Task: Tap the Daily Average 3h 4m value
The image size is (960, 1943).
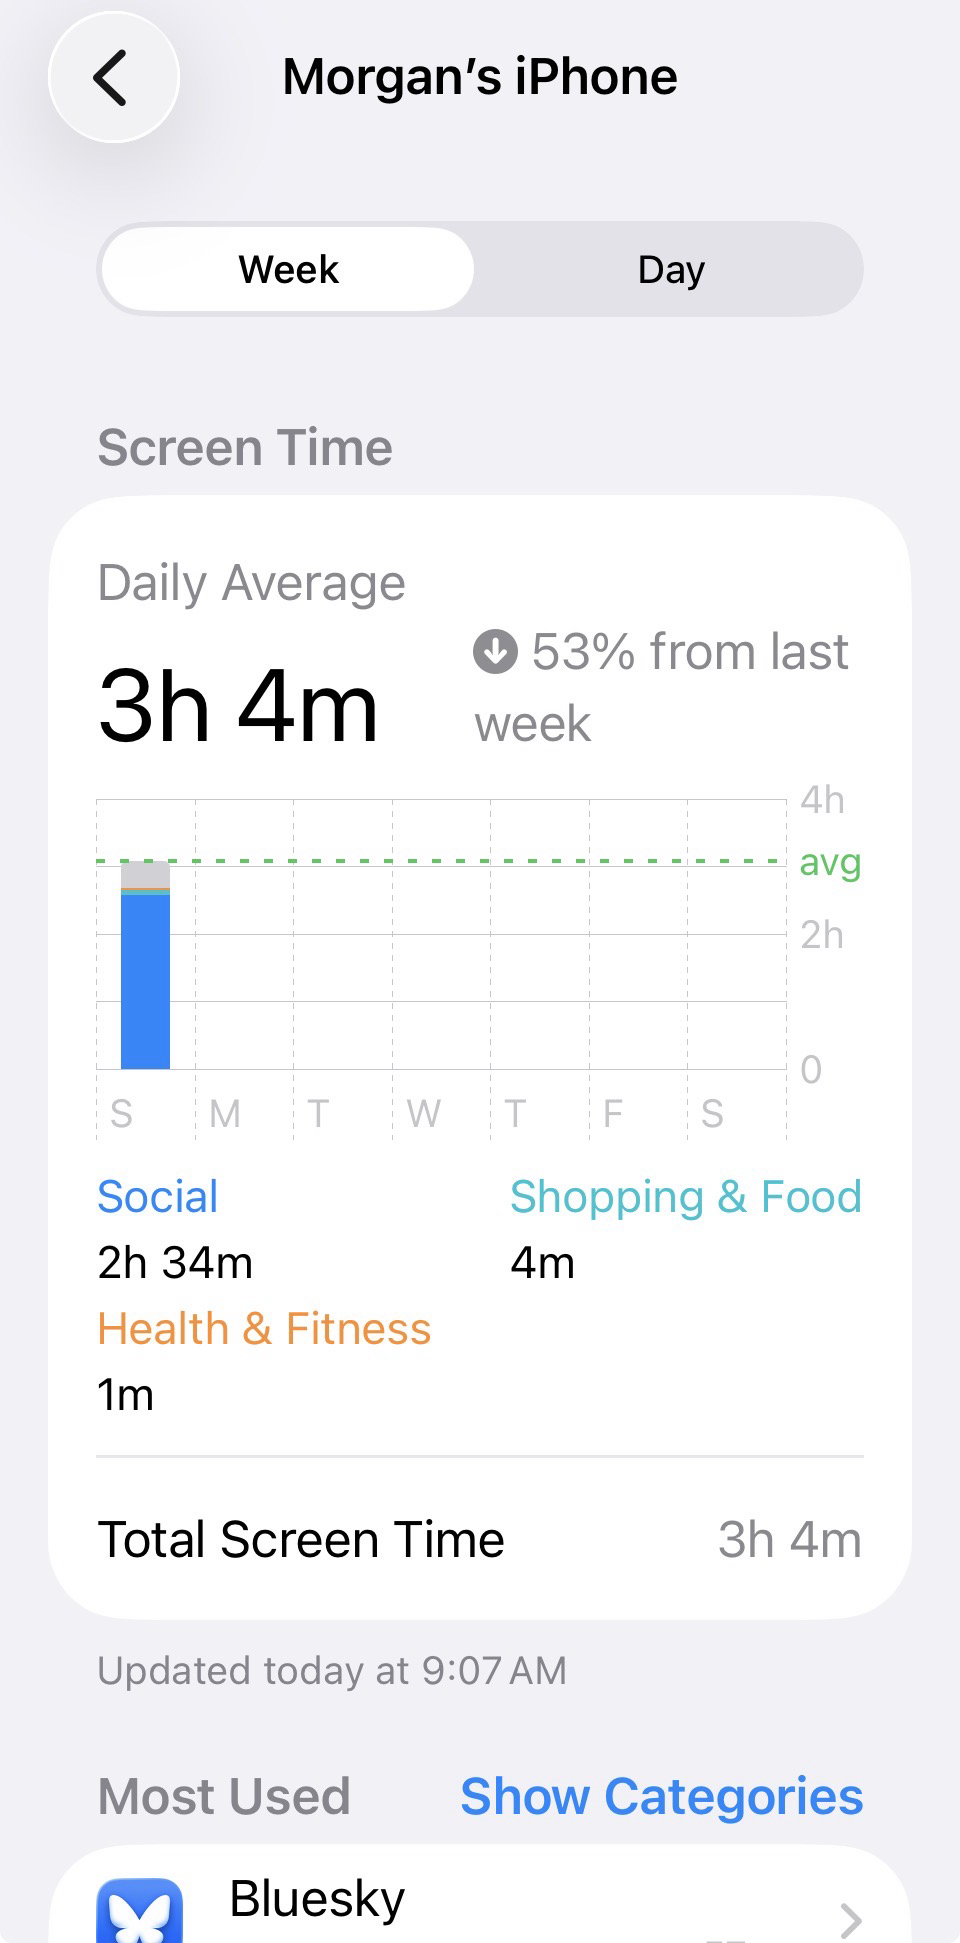Action: pyautogui.click(x=238, y=708)
